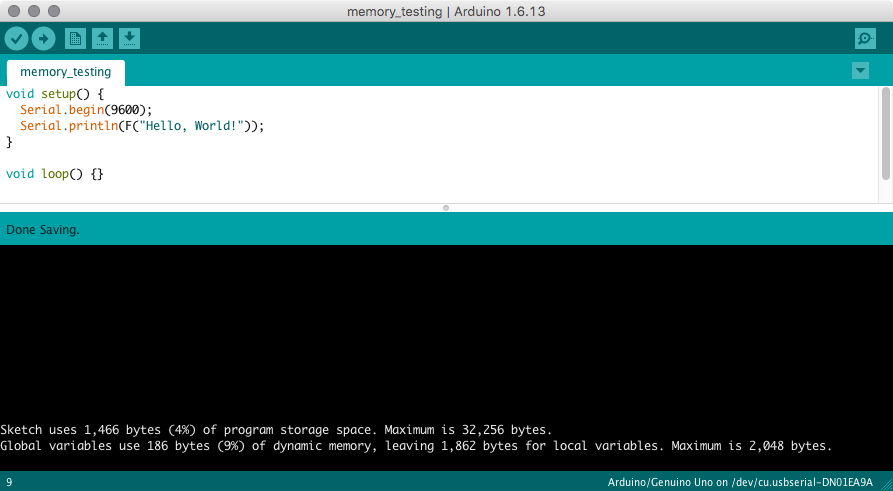Image resolution: width=893 pixels, height=491 pixels.
Task: Open a sketch with the up-arrow icon
Action: pyautogui.click(x=102, y=39)
